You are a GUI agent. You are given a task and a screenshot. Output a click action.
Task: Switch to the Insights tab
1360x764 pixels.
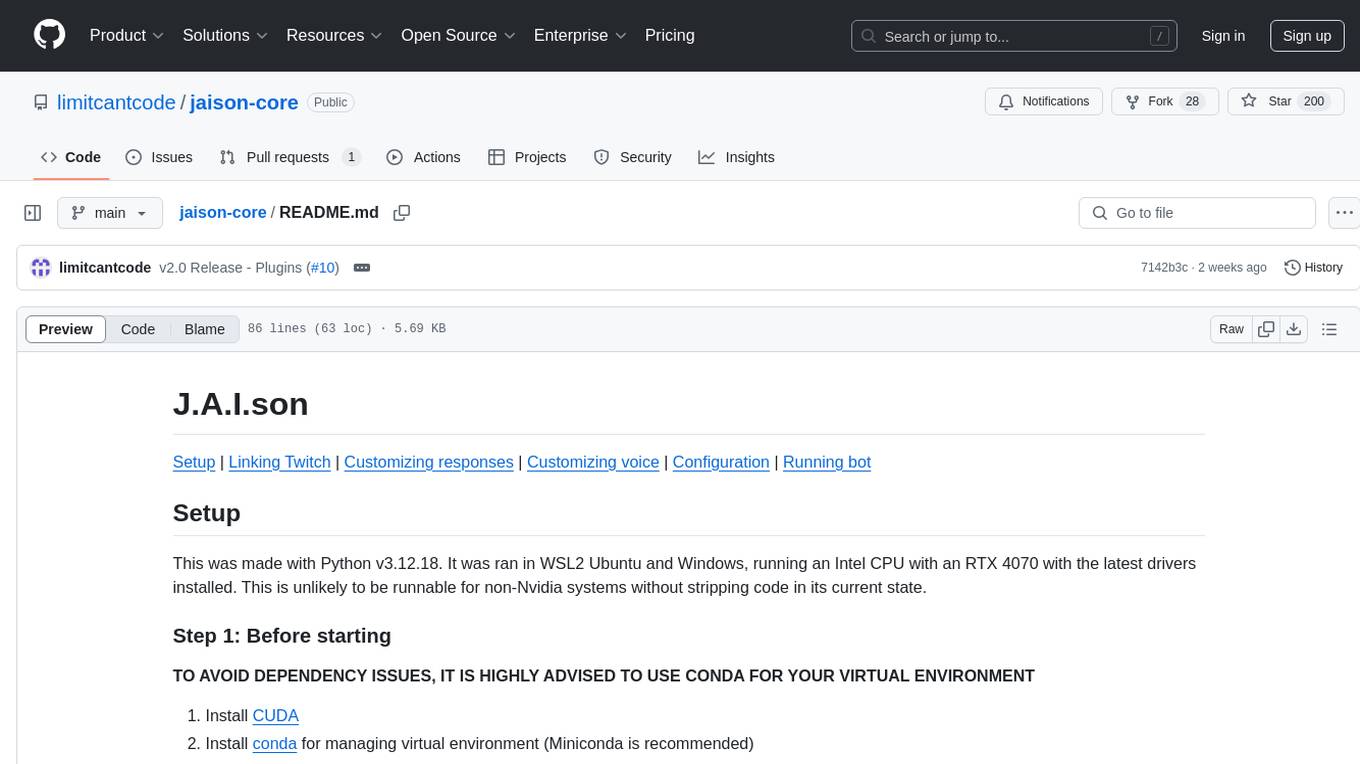737,157
